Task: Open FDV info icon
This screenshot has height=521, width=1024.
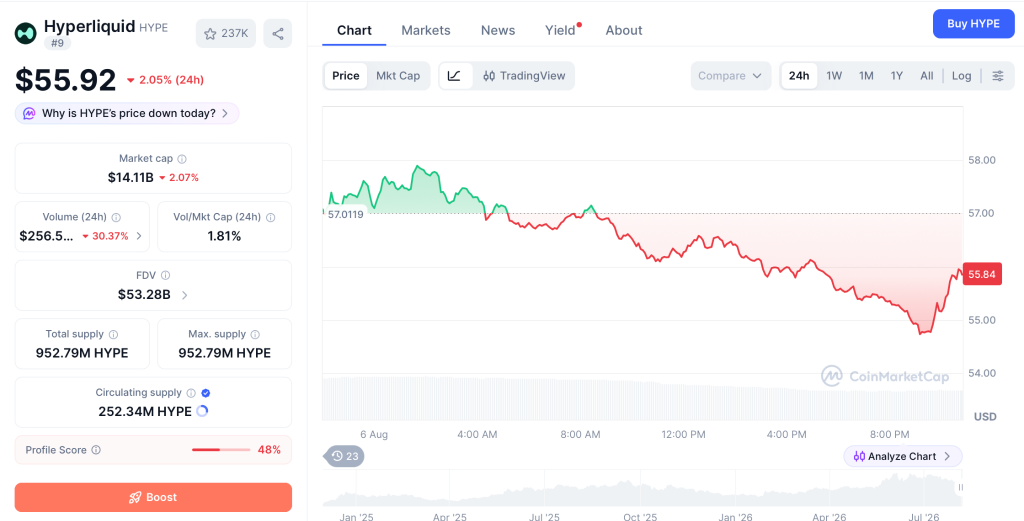Action: point(165,276)
